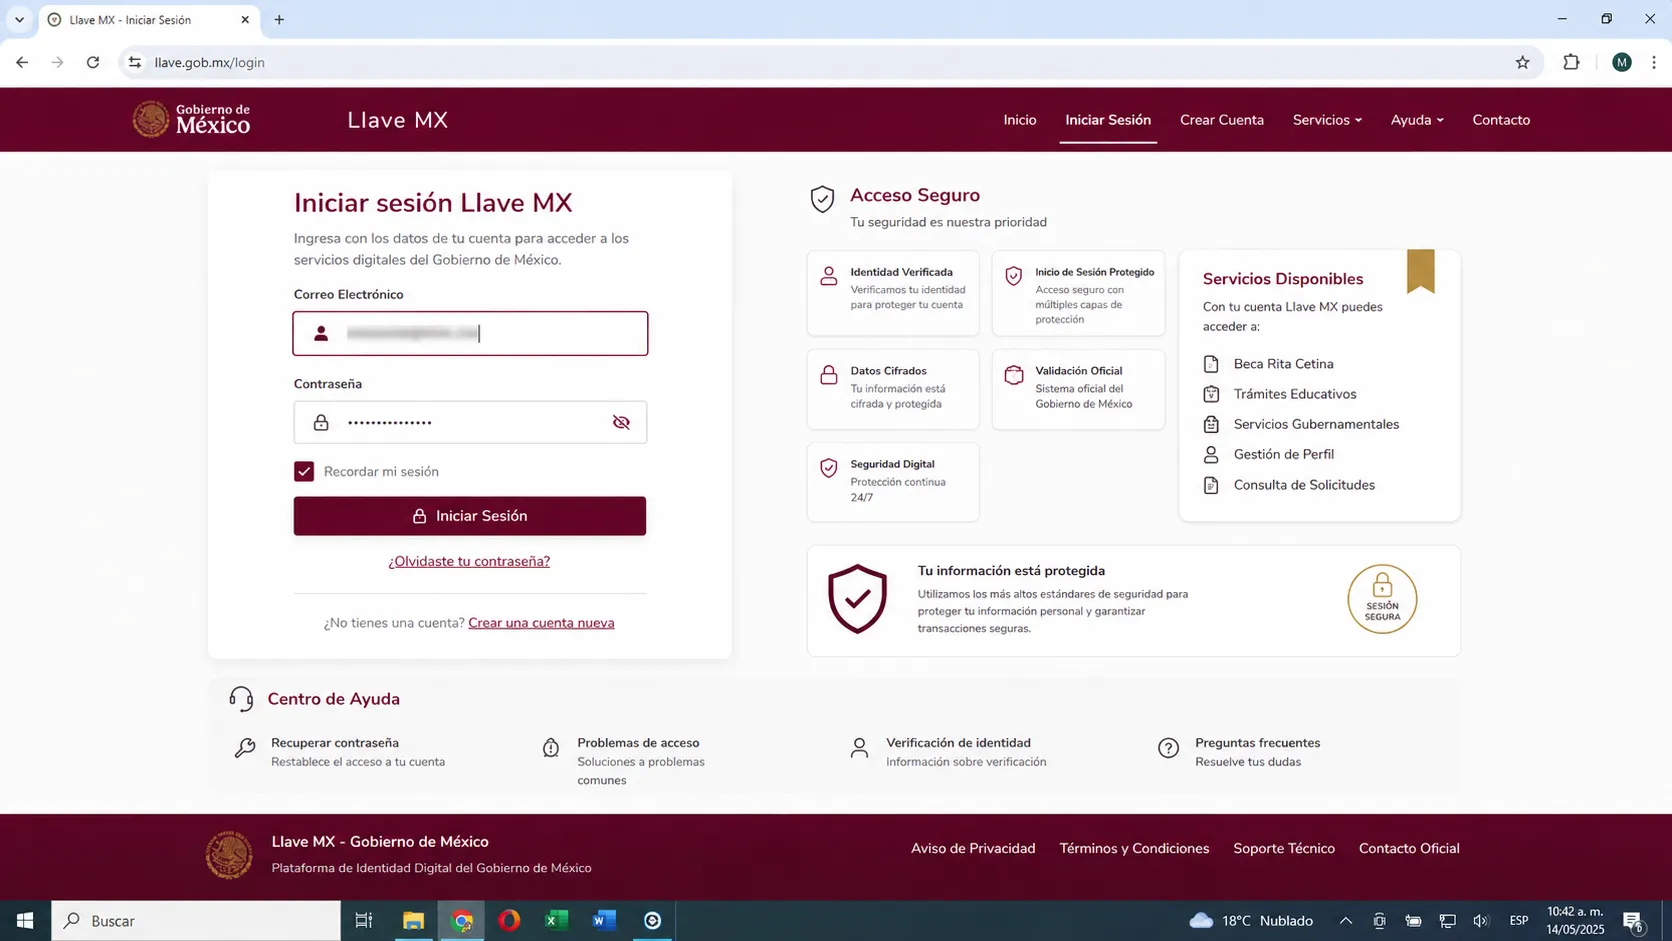Click Trámites Educativos icon
The image size is (1672, 941).
click(1211, 394)
